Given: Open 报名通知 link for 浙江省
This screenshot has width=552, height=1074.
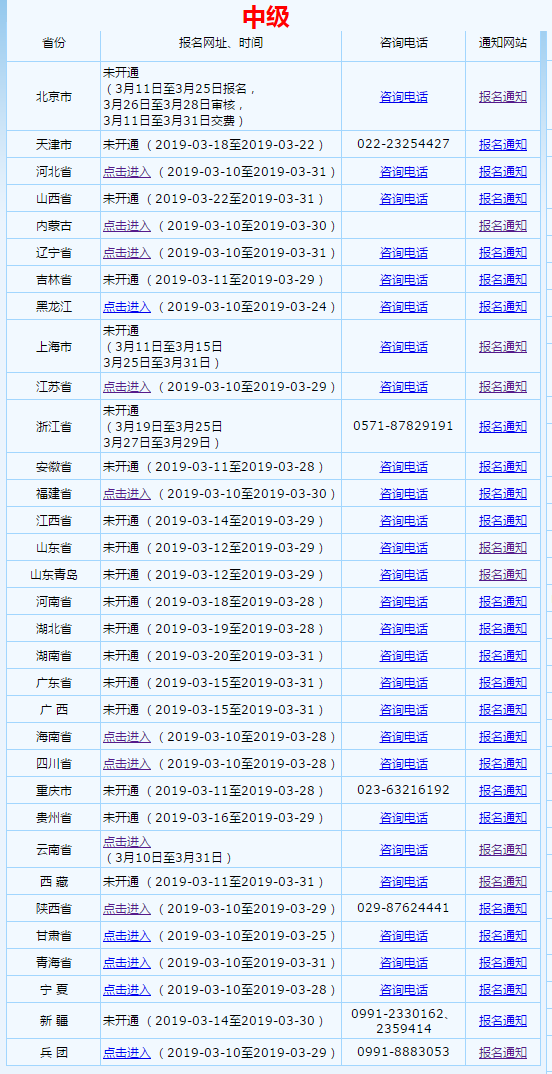Looking at the screenshot, I should [x=503, y=427].
